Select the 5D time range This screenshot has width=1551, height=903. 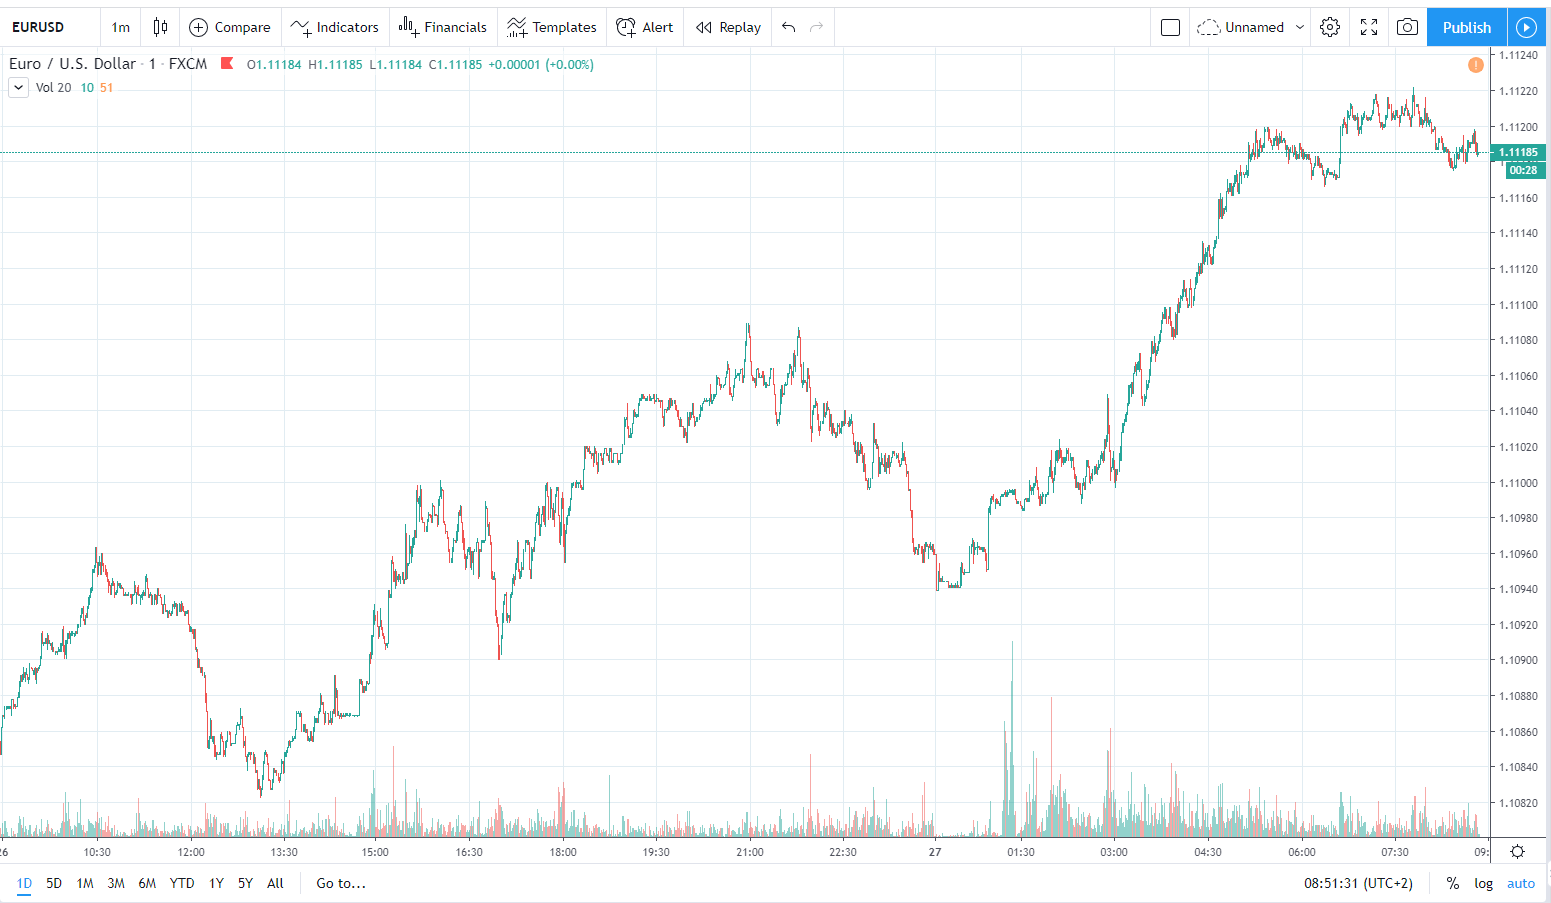[x=54, y=883]
